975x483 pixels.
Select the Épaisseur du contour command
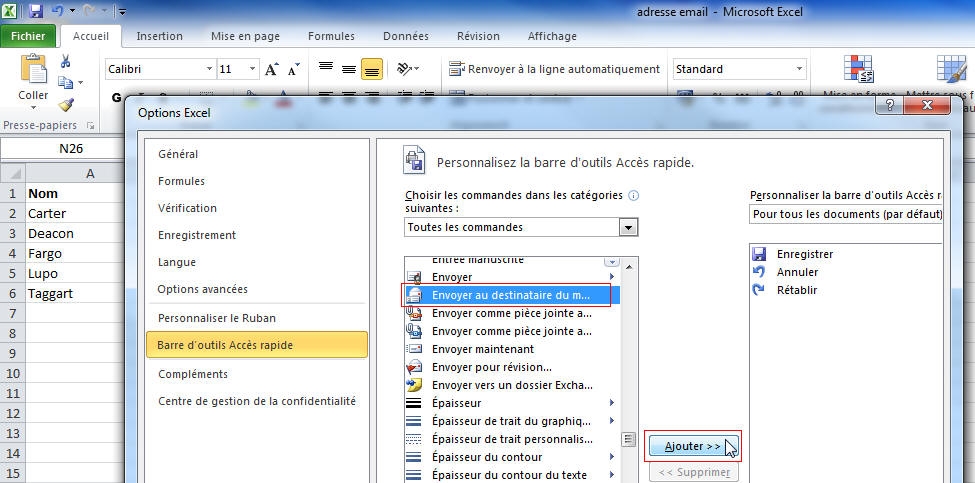(512, 458)
